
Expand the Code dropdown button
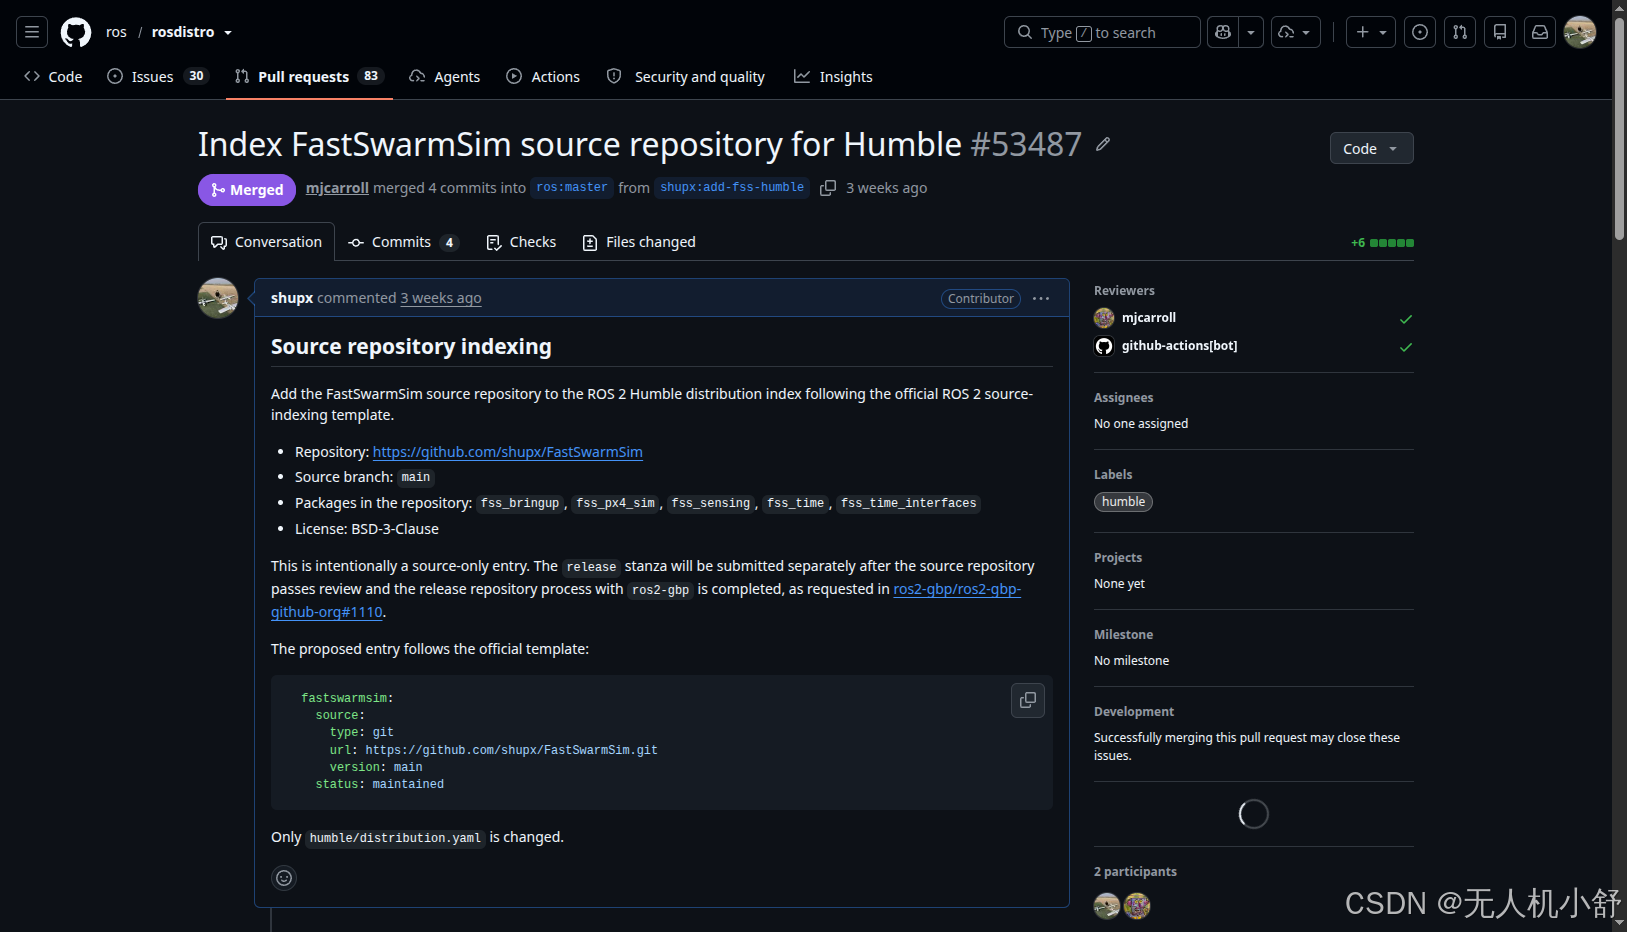[1371, 148]
